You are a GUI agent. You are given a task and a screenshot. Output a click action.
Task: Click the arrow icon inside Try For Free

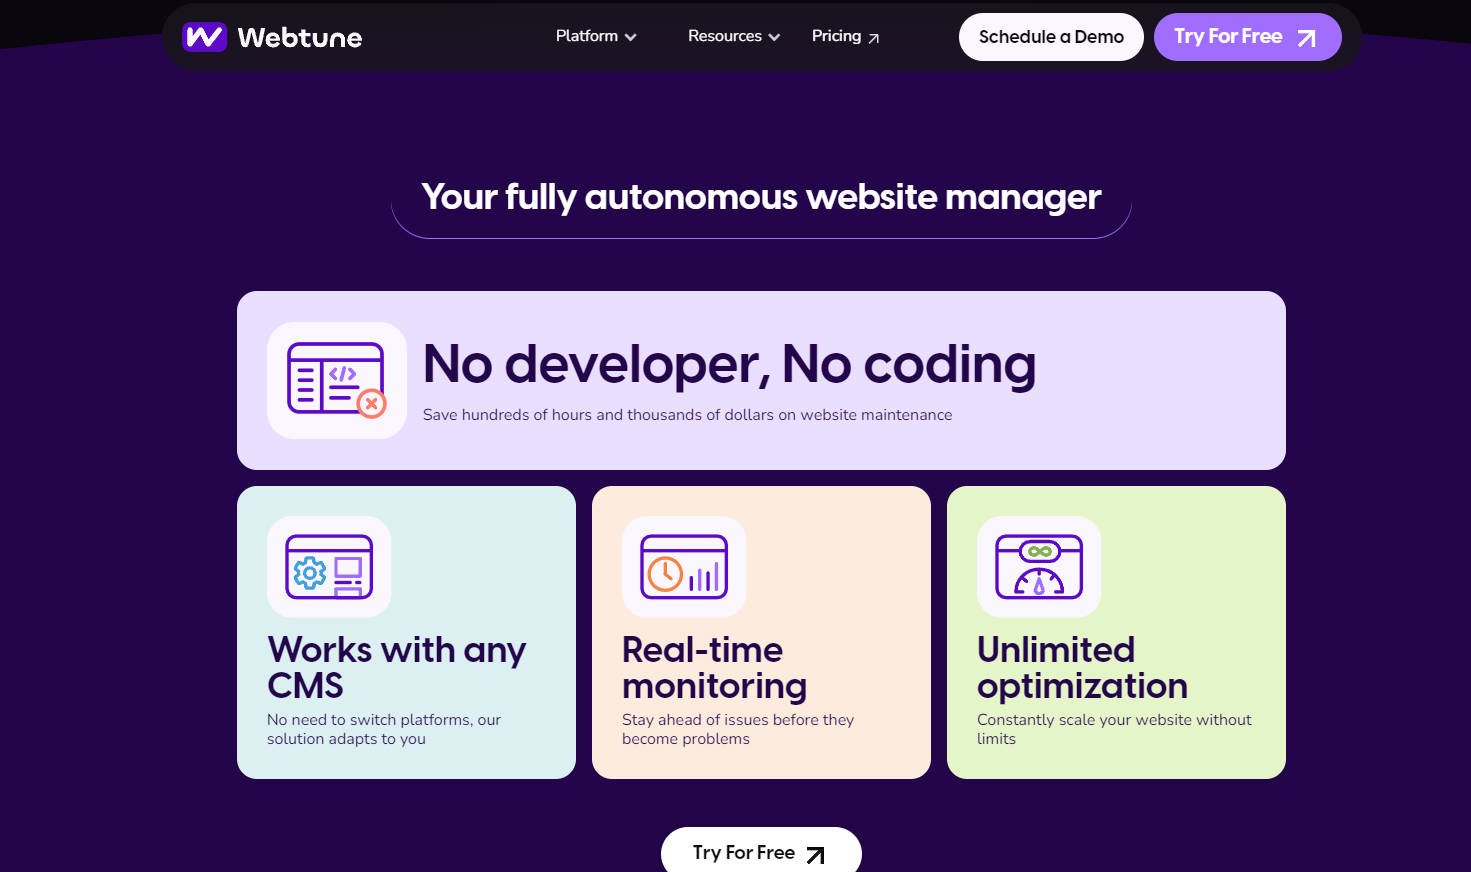coord(1305,37)
